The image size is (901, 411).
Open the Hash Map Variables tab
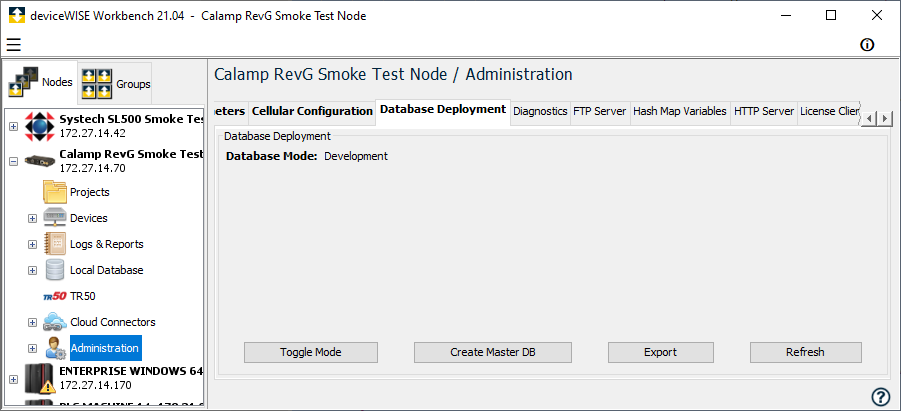point(680,112)
